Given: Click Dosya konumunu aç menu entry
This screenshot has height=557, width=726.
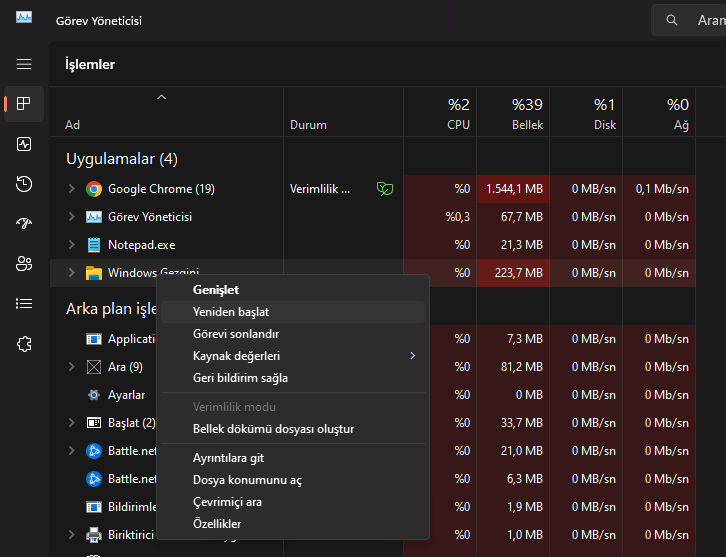Looking at the screenshot, I should [247, 480].
